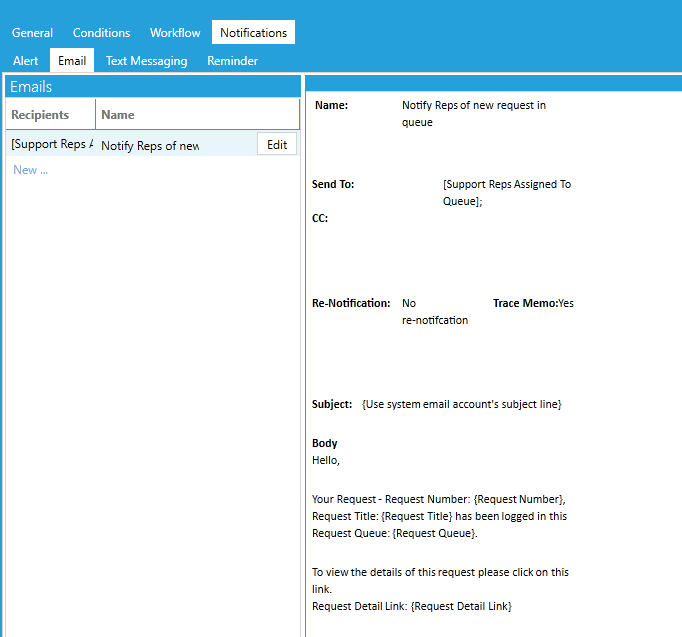Create a new email via New ... link

point(30,170)
